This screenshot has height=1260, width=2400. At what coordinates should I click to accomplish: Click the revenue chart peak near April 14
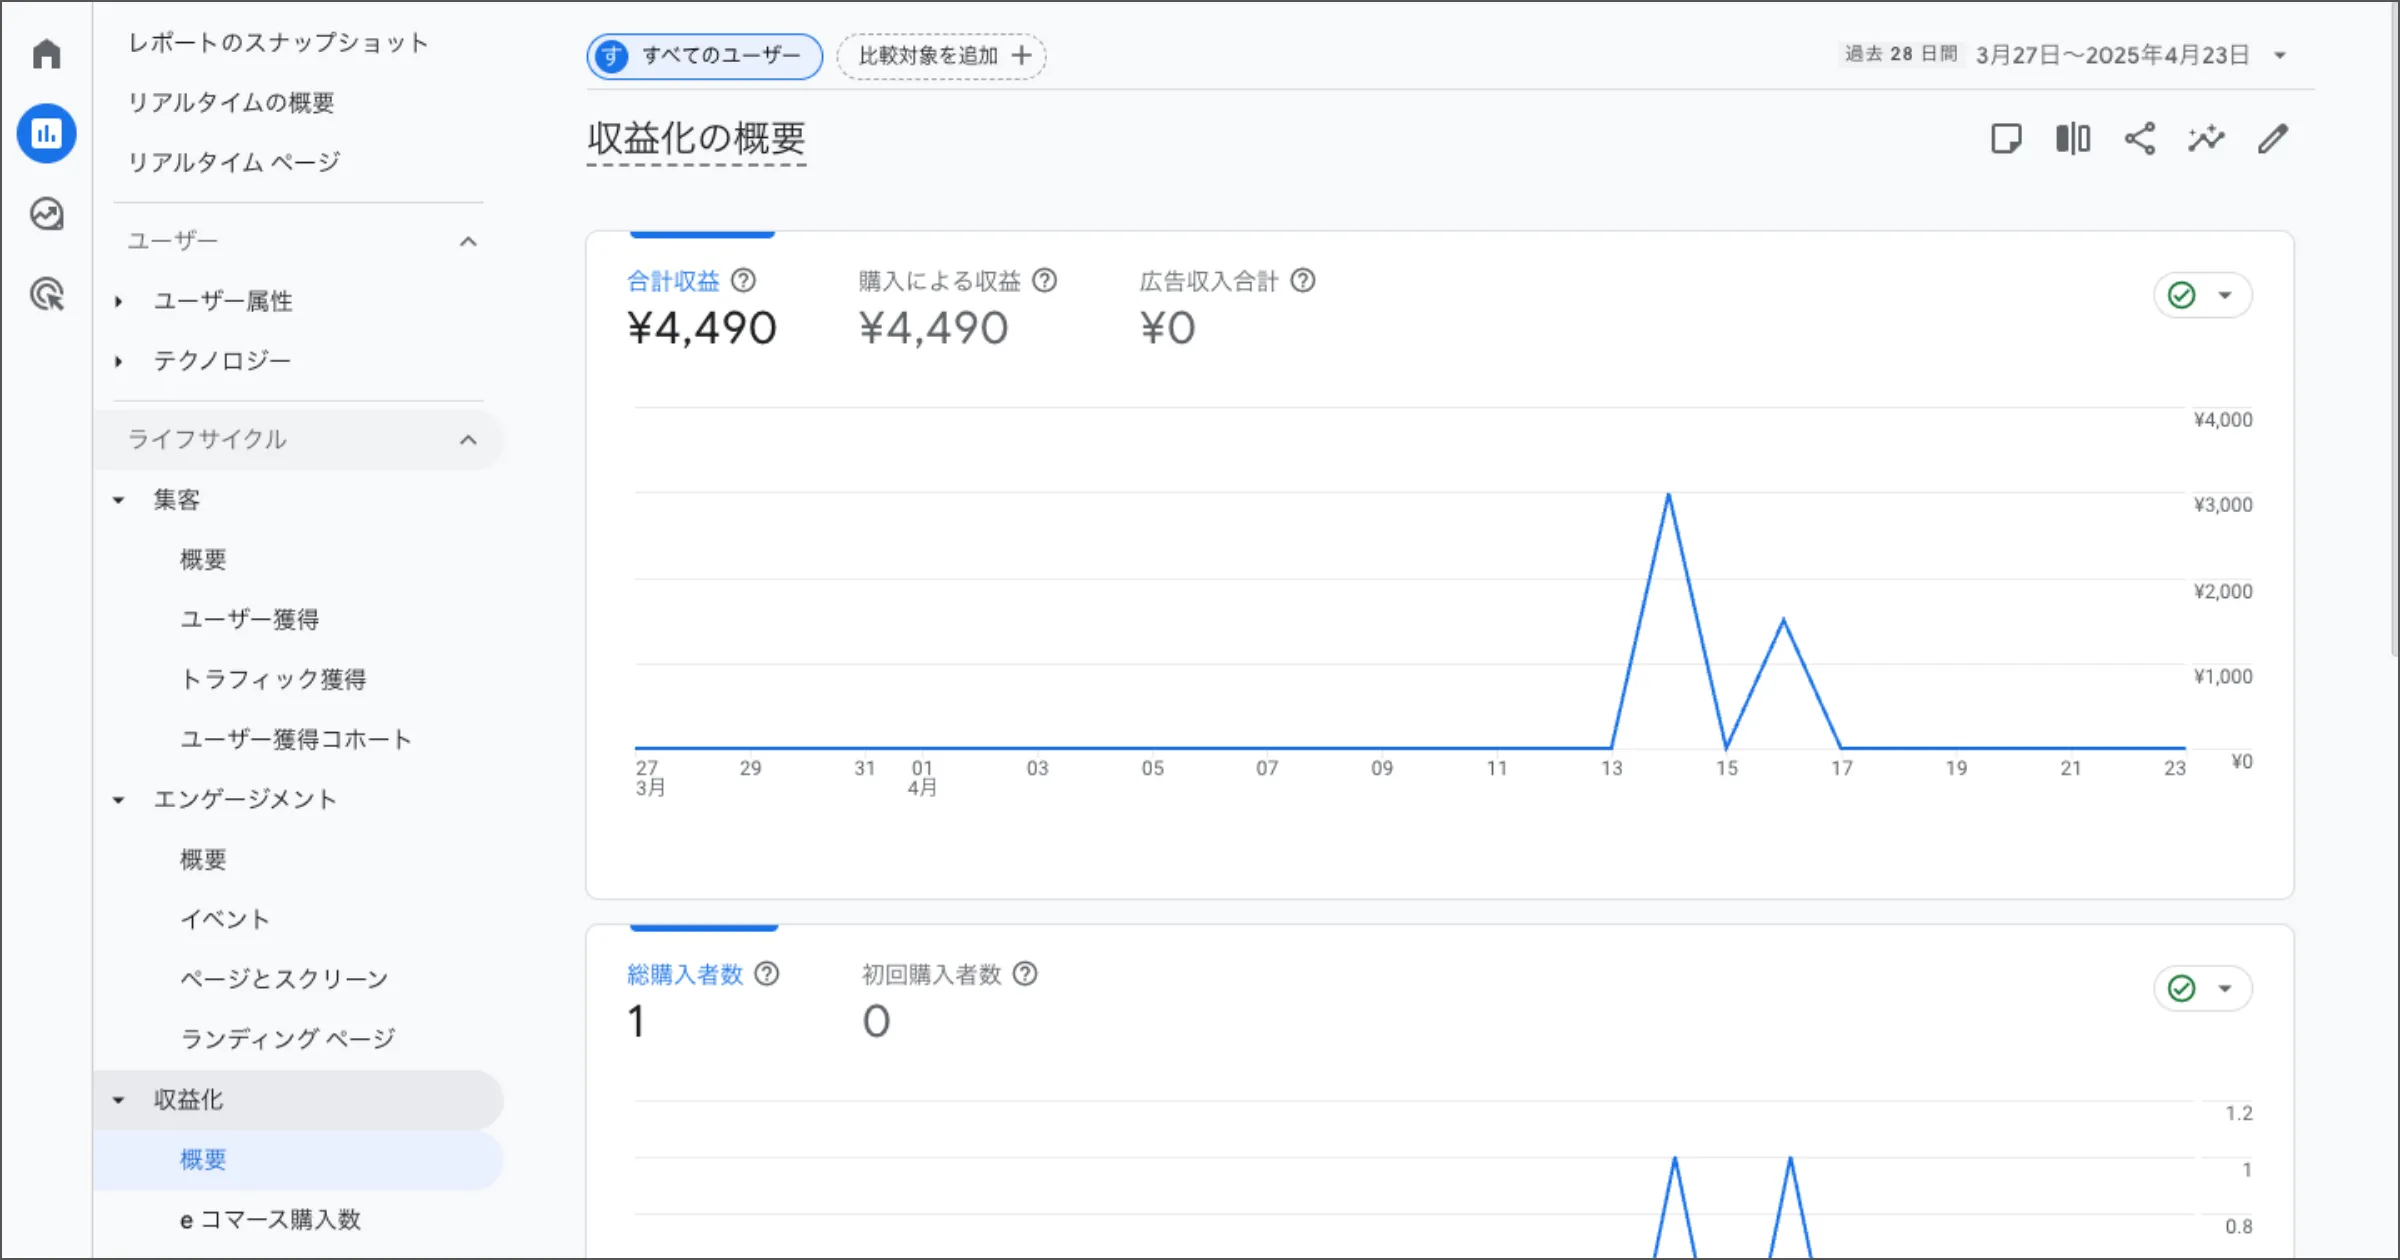click(1668, 495)
